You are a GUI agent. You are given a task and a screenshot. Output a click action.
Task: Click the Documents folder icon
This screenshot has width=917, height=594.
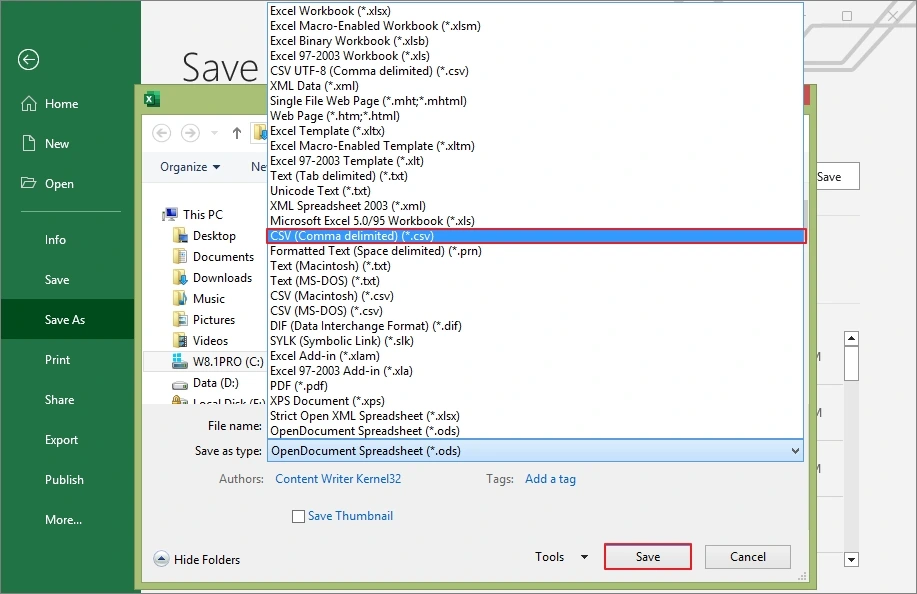tap(180, 257)
